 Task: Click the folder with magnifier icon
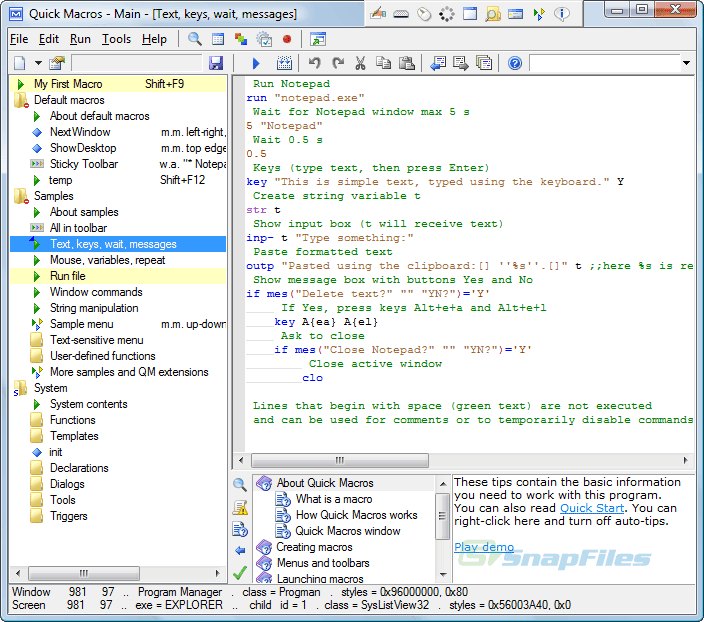tap(493, 14)
